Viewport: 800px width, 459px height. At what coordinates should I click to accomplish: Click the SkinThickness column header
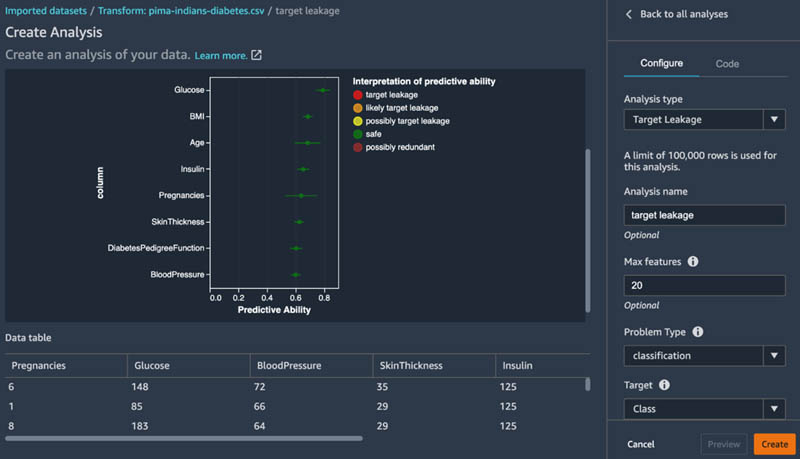click(411, 366)
